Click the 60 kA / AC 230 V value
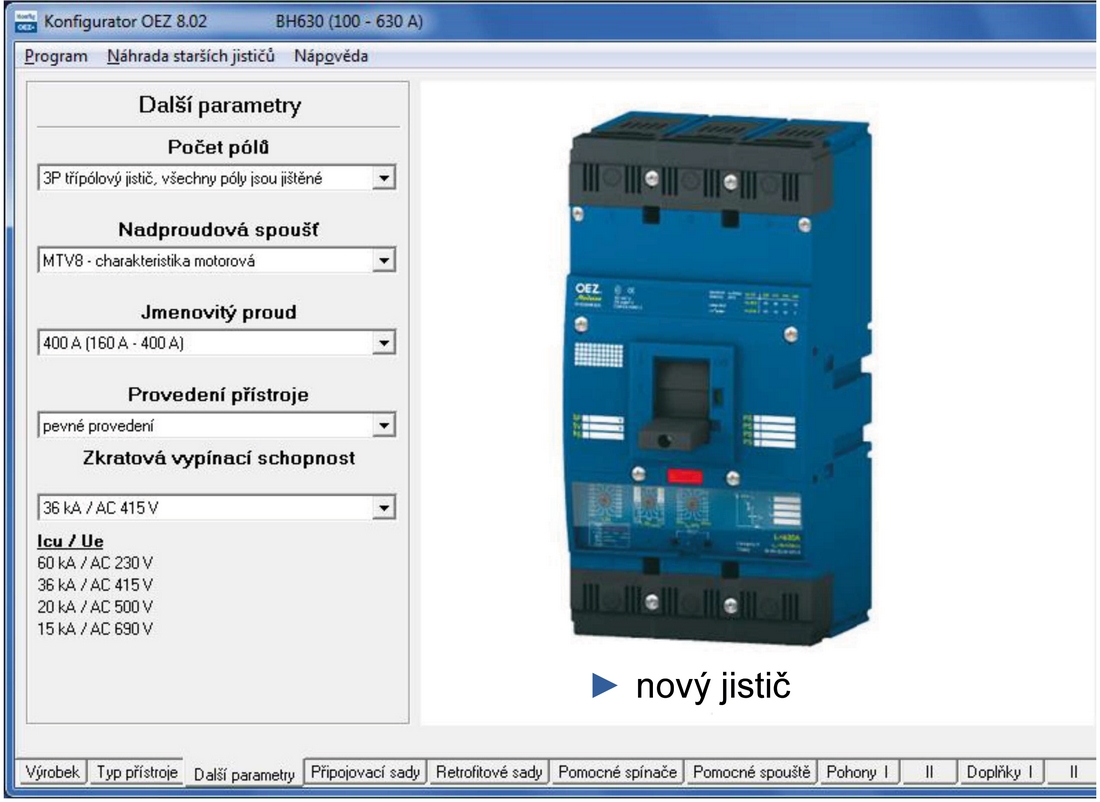This screenshot has width=1100, height=802. [x=95, y=563]
